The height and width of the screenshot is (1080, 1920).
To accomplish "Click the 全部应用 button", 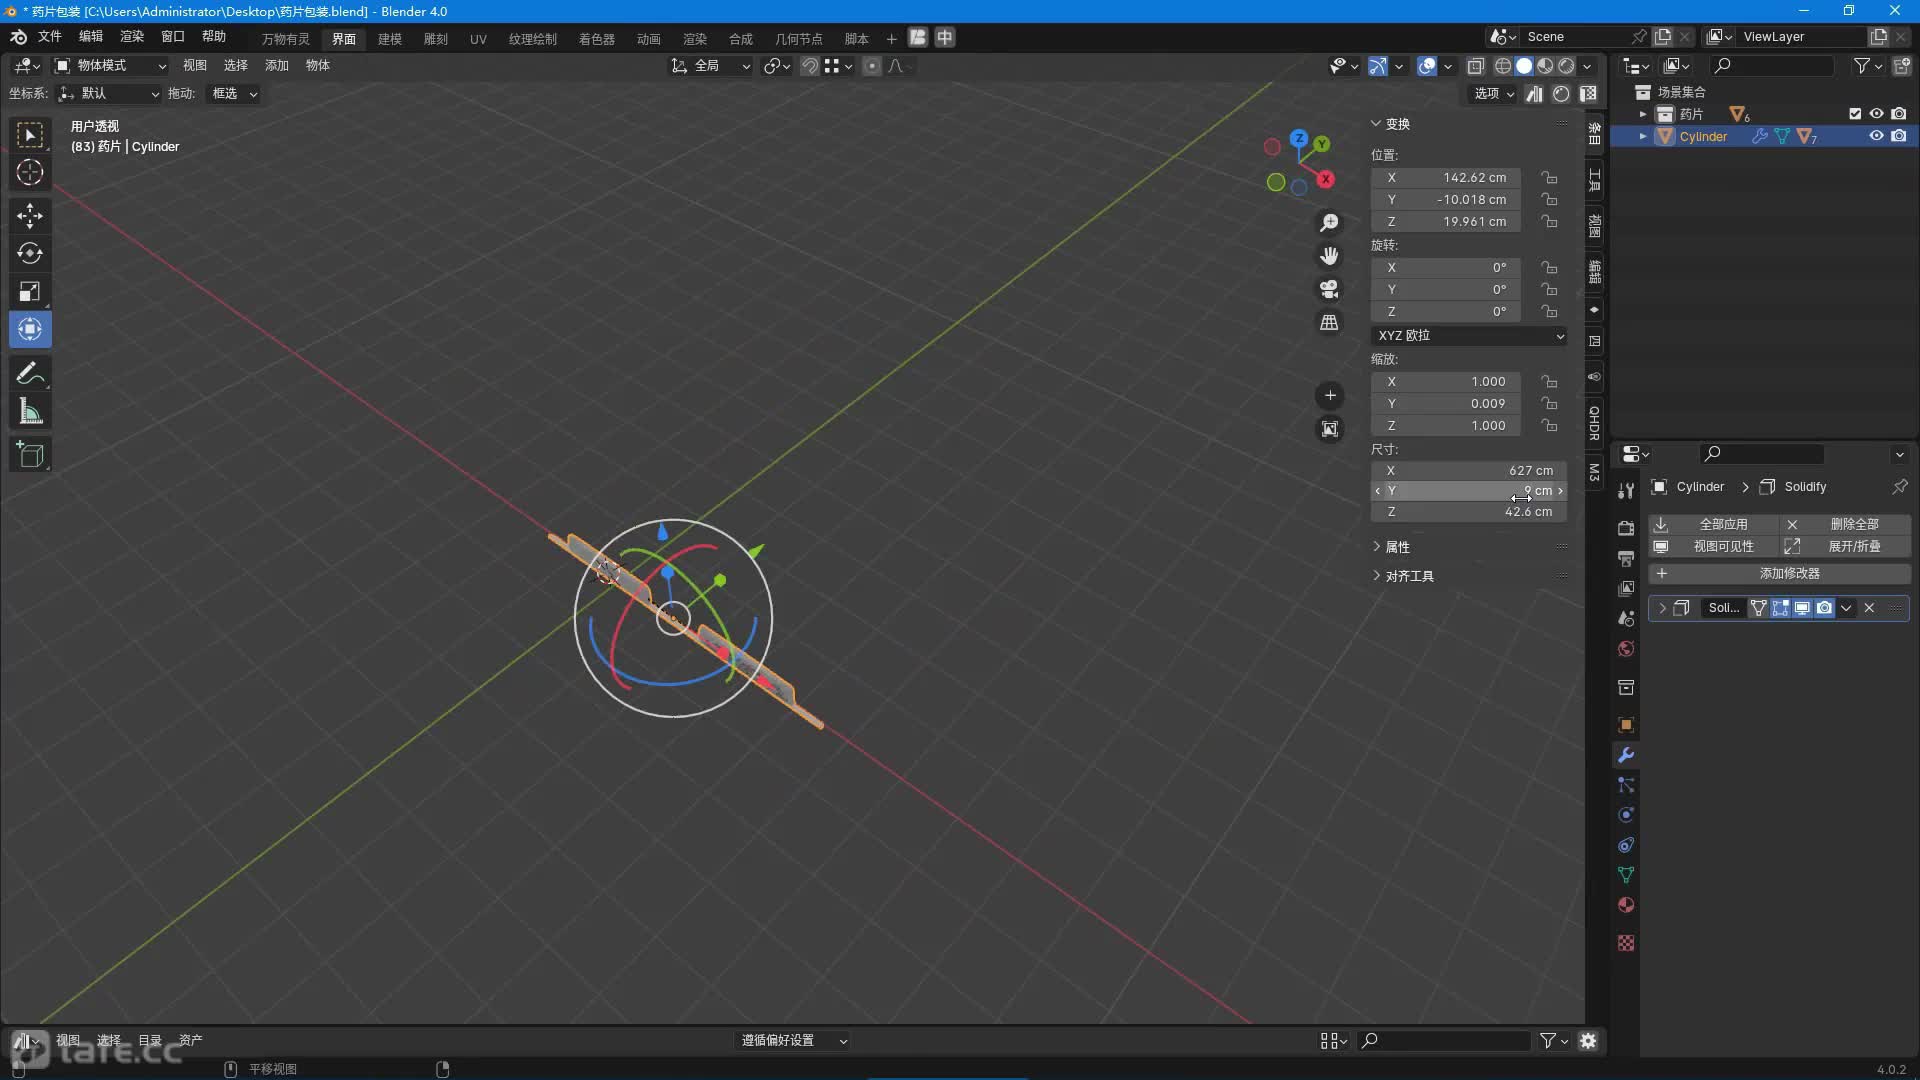I will 1712,523.
